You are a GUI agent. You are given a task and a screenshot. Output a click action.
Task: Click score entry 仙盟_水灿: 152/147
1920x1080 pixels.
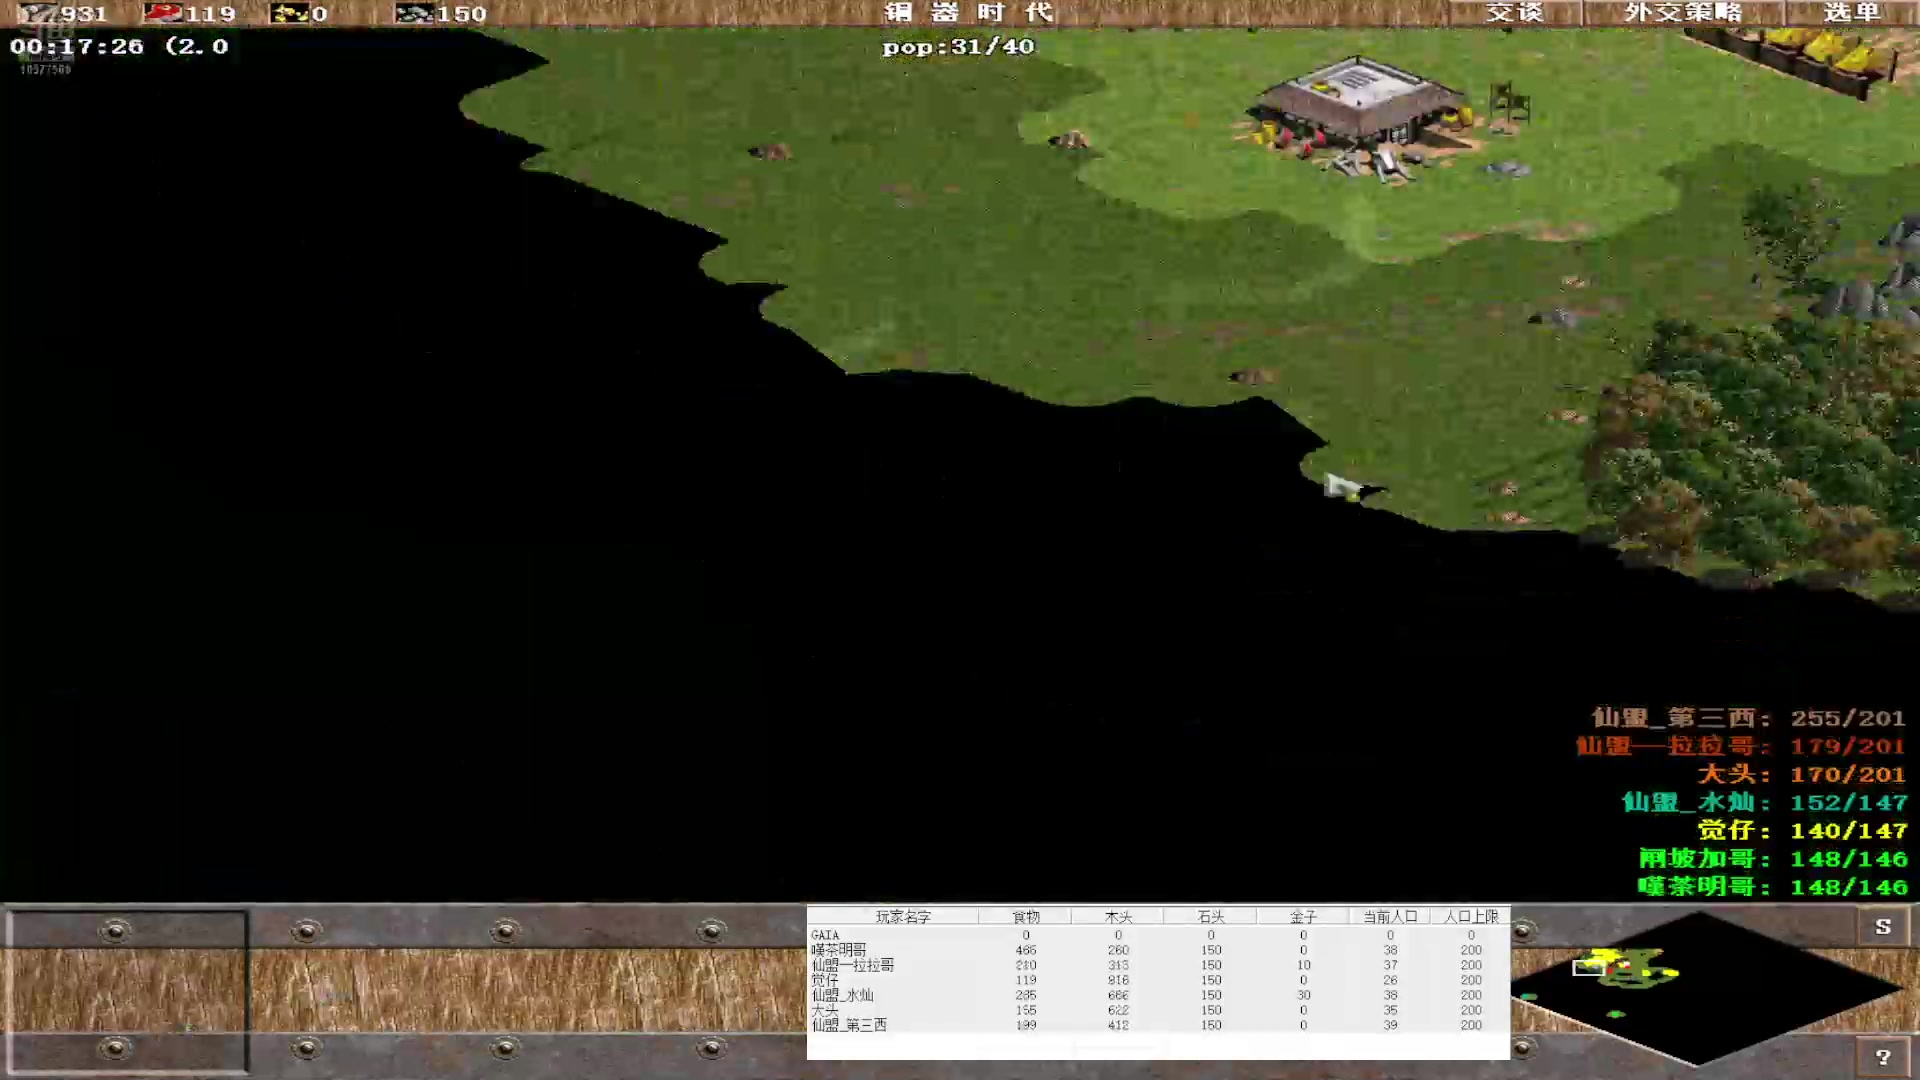pos(1764,802)
